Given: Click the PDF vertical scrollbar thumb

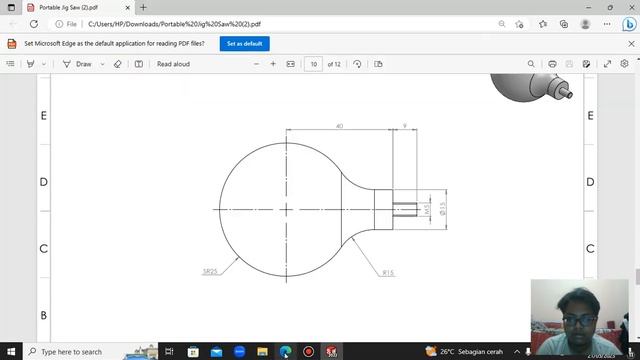Looking at the screenshot, I should (x=637, y=277).
